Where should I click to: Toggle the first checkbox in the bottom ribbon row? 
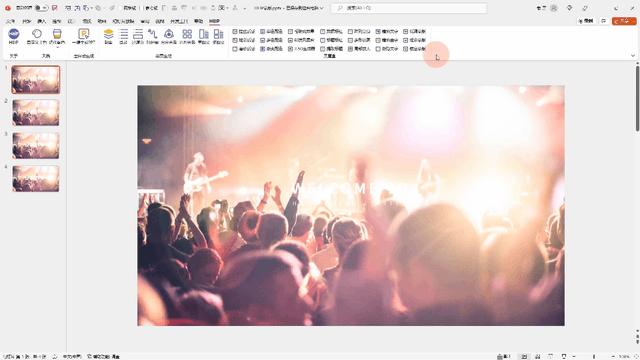(235, 49)
